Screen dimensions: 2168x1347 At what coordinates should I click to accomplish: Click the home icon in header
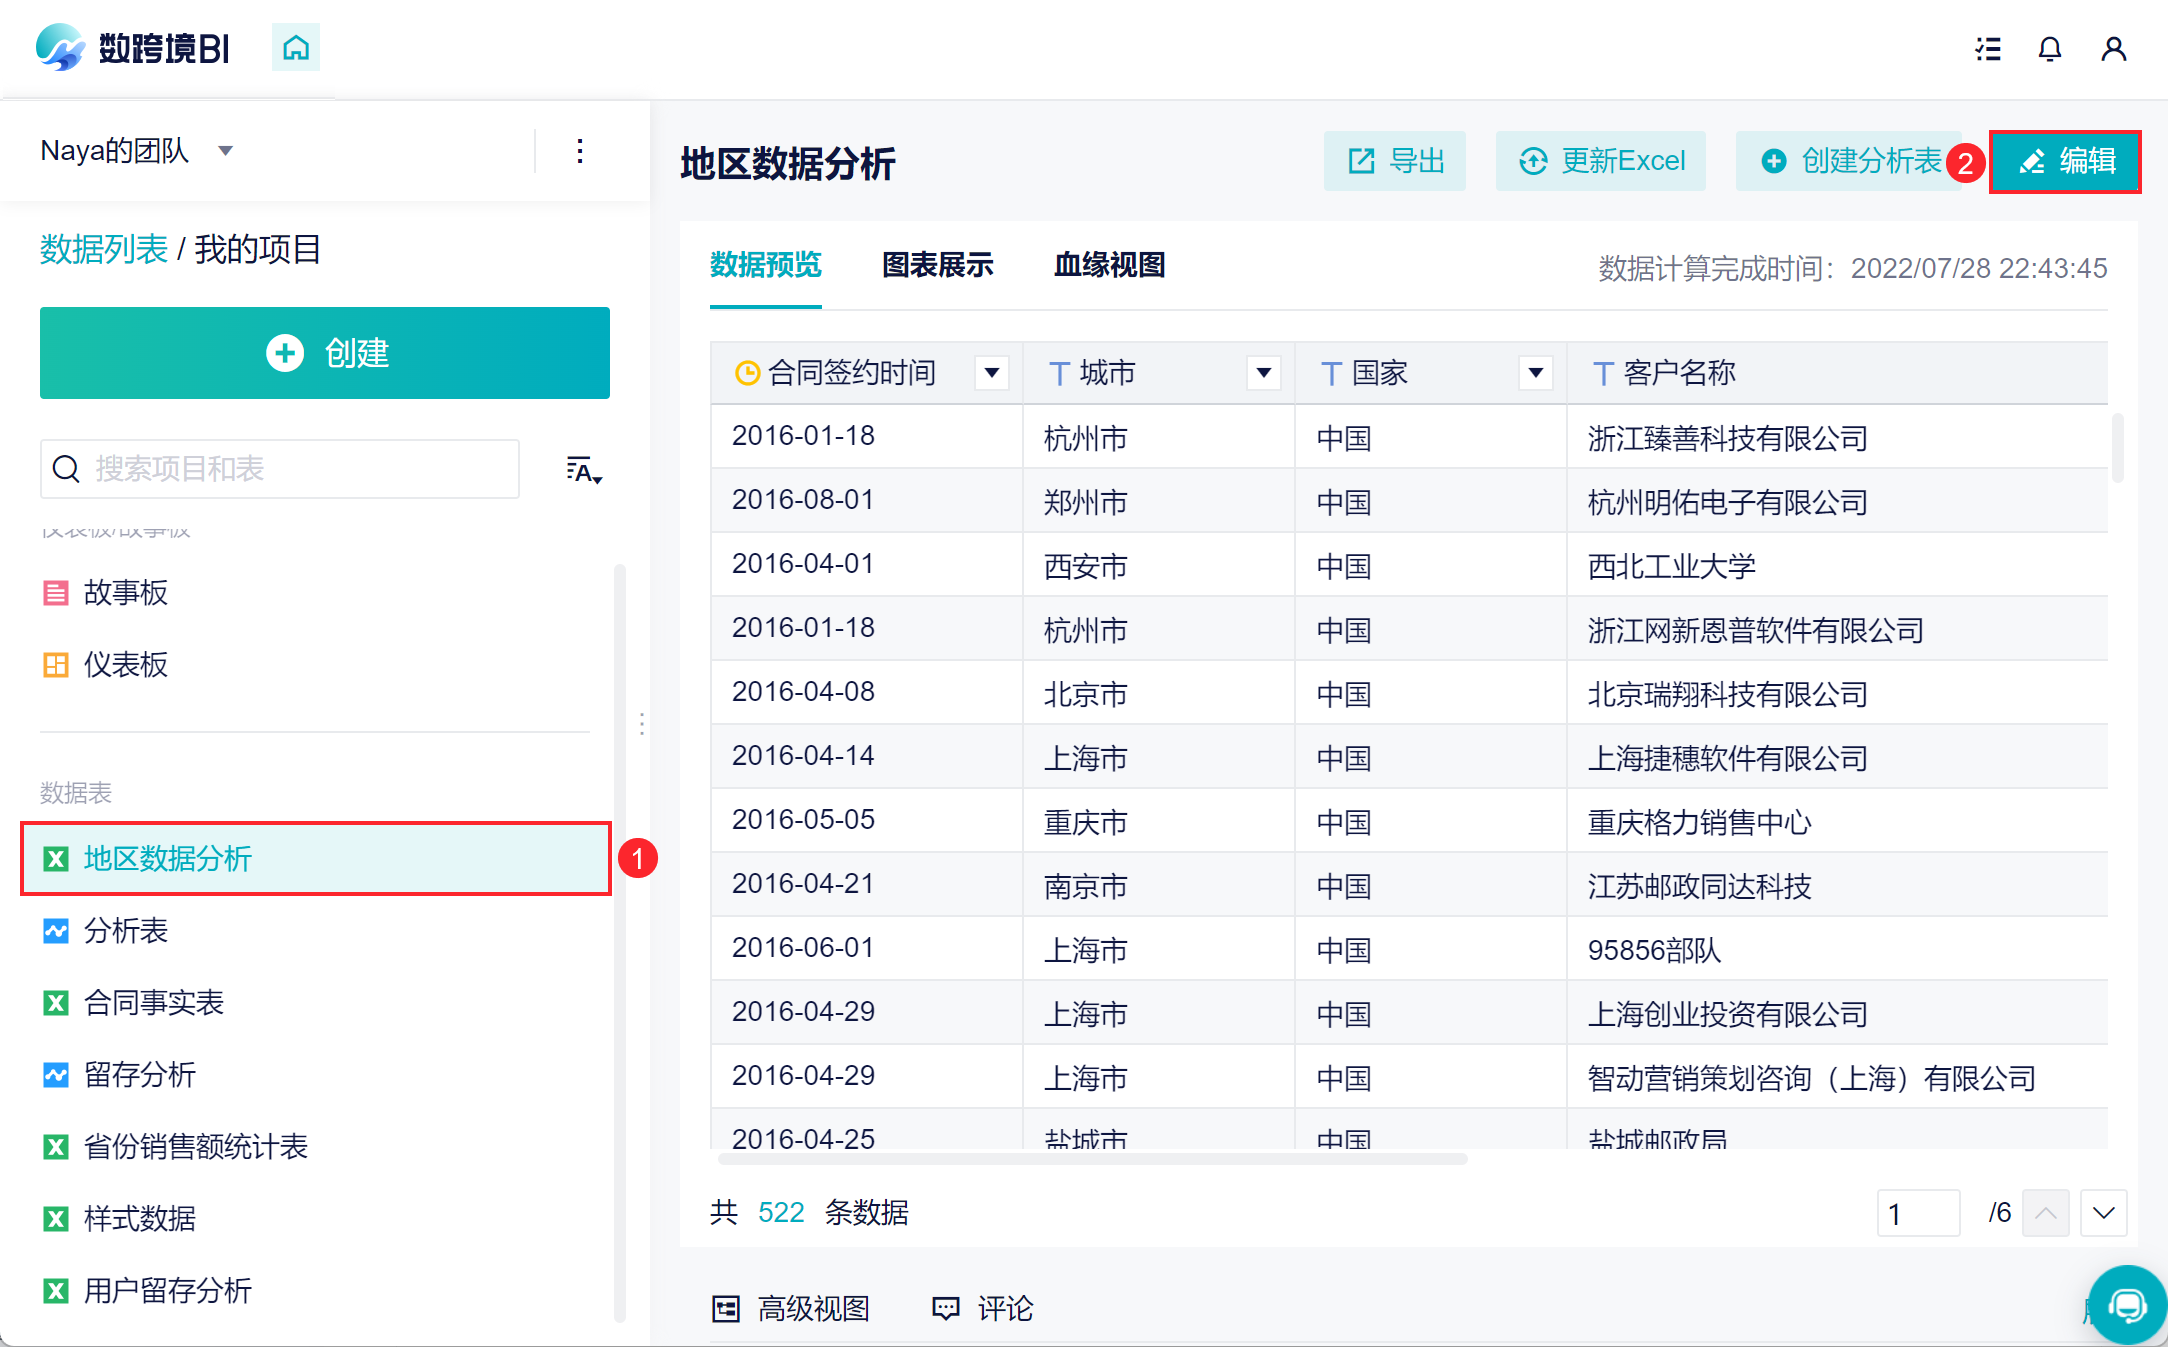click(x=295, y=47)
